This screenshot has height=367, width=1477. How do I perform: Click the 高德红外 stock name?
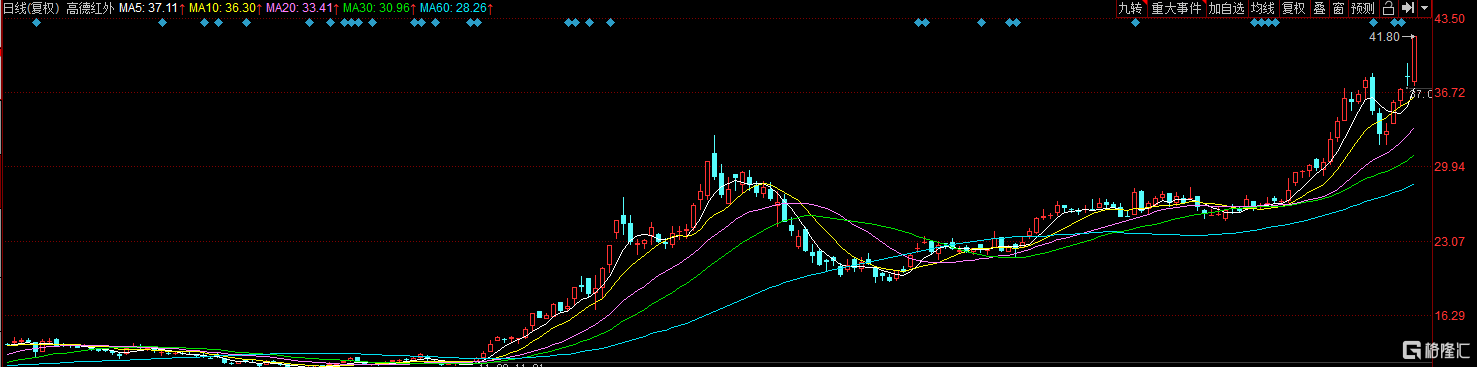tap(91, 8)
